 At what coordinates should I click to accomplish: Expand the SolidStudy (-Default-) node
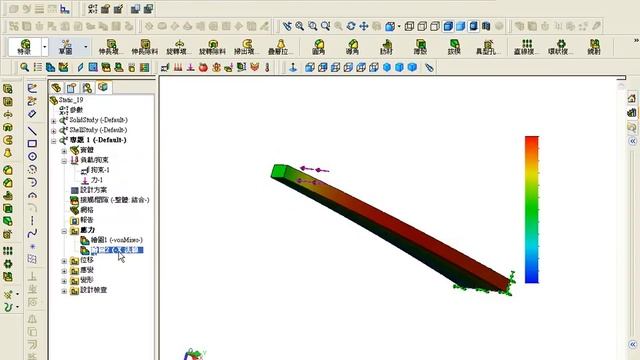point(53,121)
